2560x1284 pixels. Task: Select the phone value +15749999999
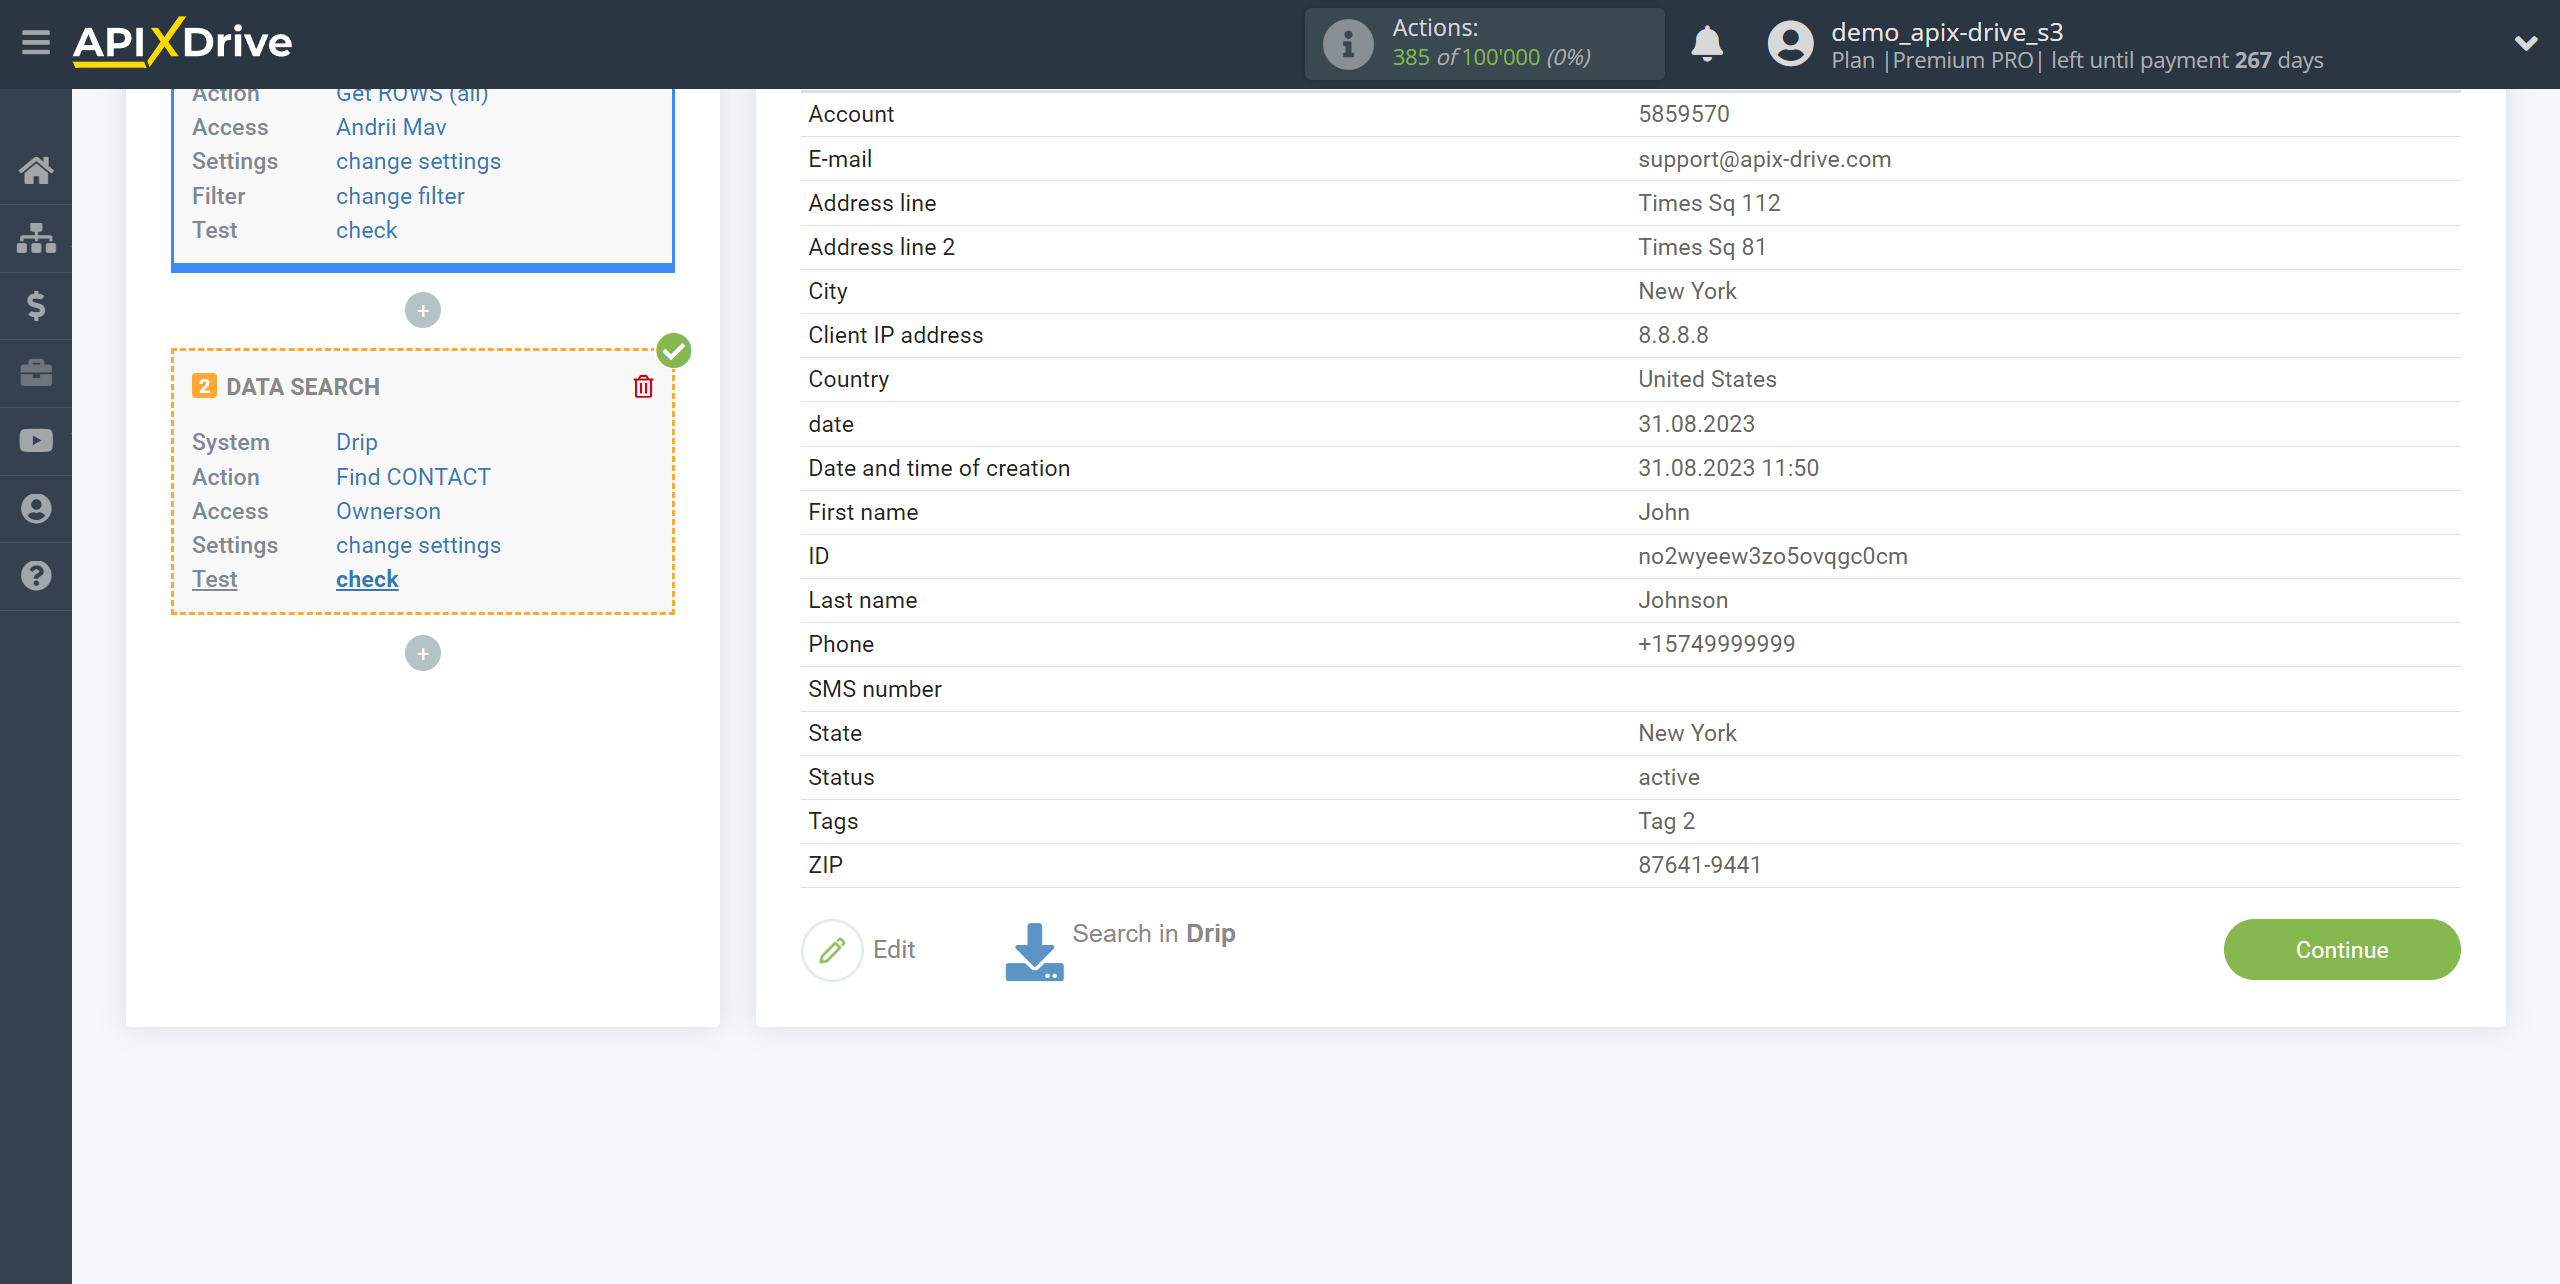(1717, 644)
